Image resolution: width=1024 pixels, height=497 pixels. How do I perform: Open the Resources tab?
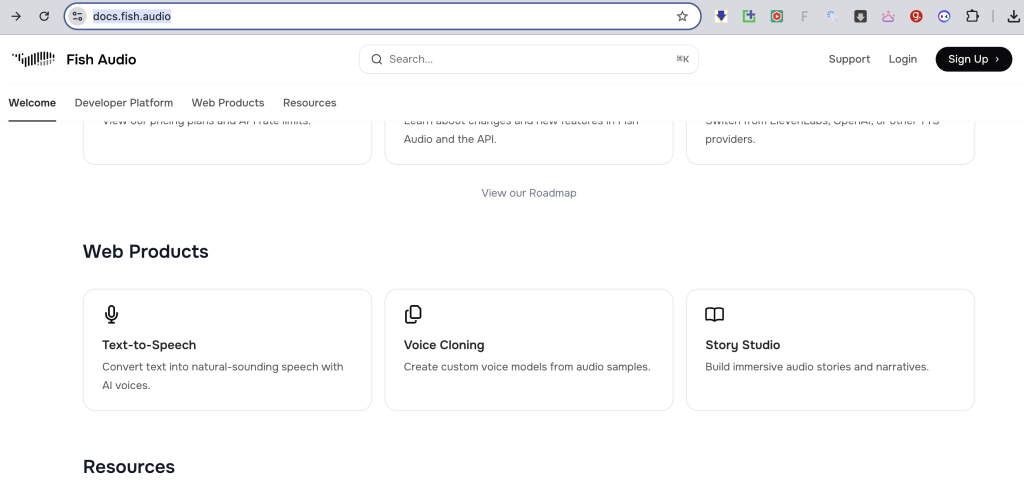(310, 103)
